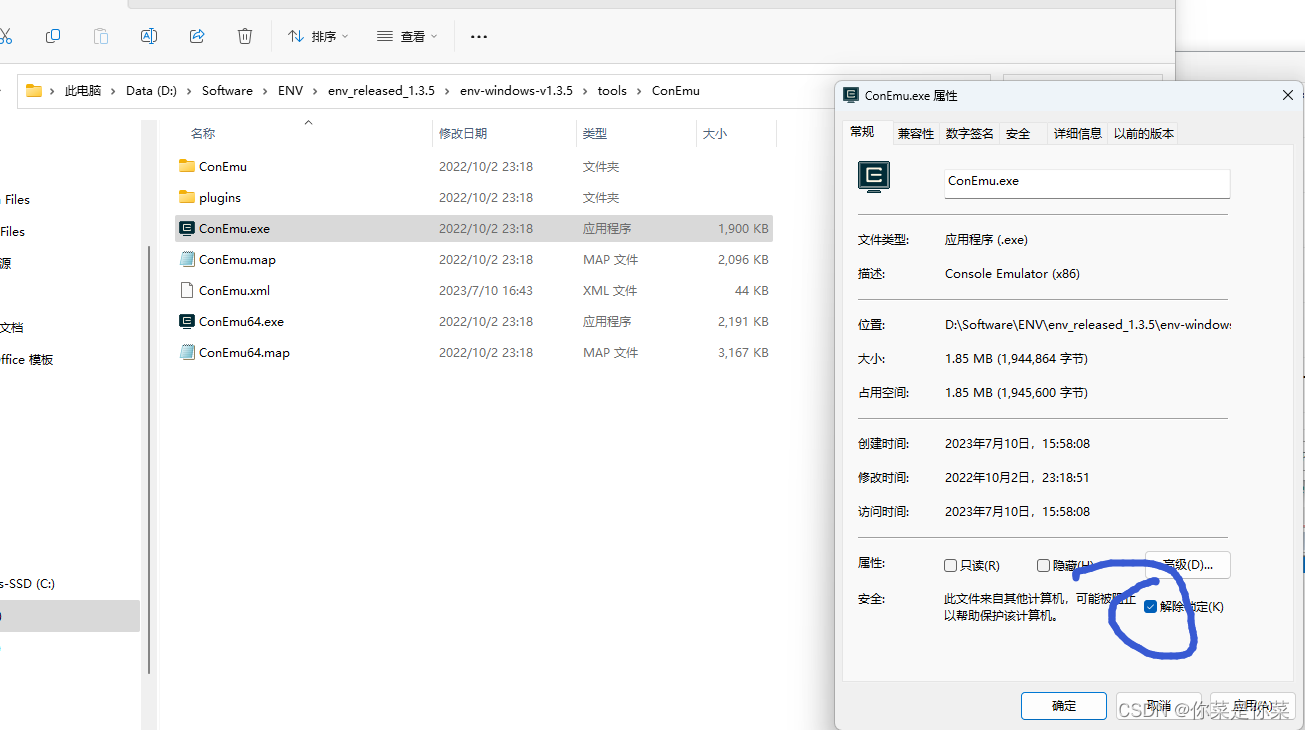The width and height of the screenshot is (1305, 730).
Task: Close the ConEmu.exe properties dialog
Action: click(1287, 95)
